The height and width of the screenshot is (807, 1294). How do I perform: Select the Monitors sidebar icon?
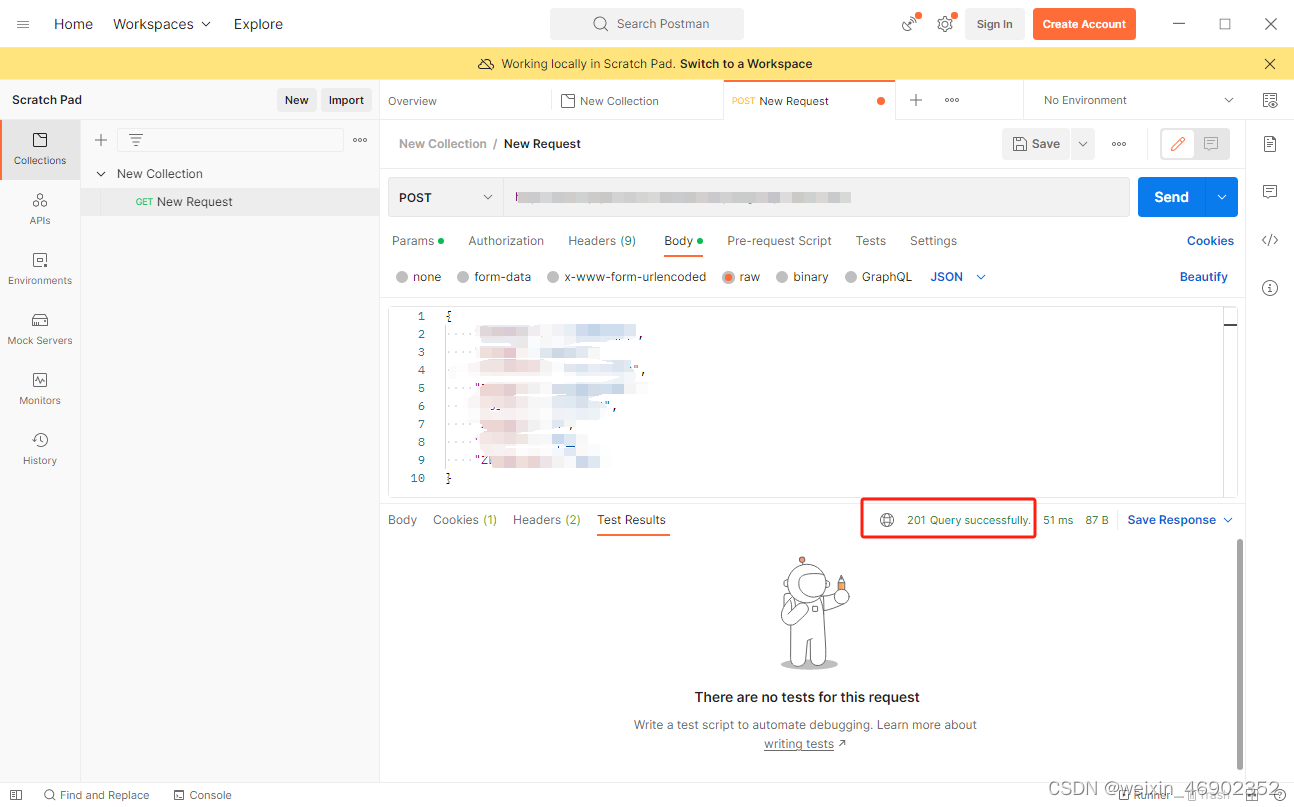pyautogui.click(x=39, y=388)
